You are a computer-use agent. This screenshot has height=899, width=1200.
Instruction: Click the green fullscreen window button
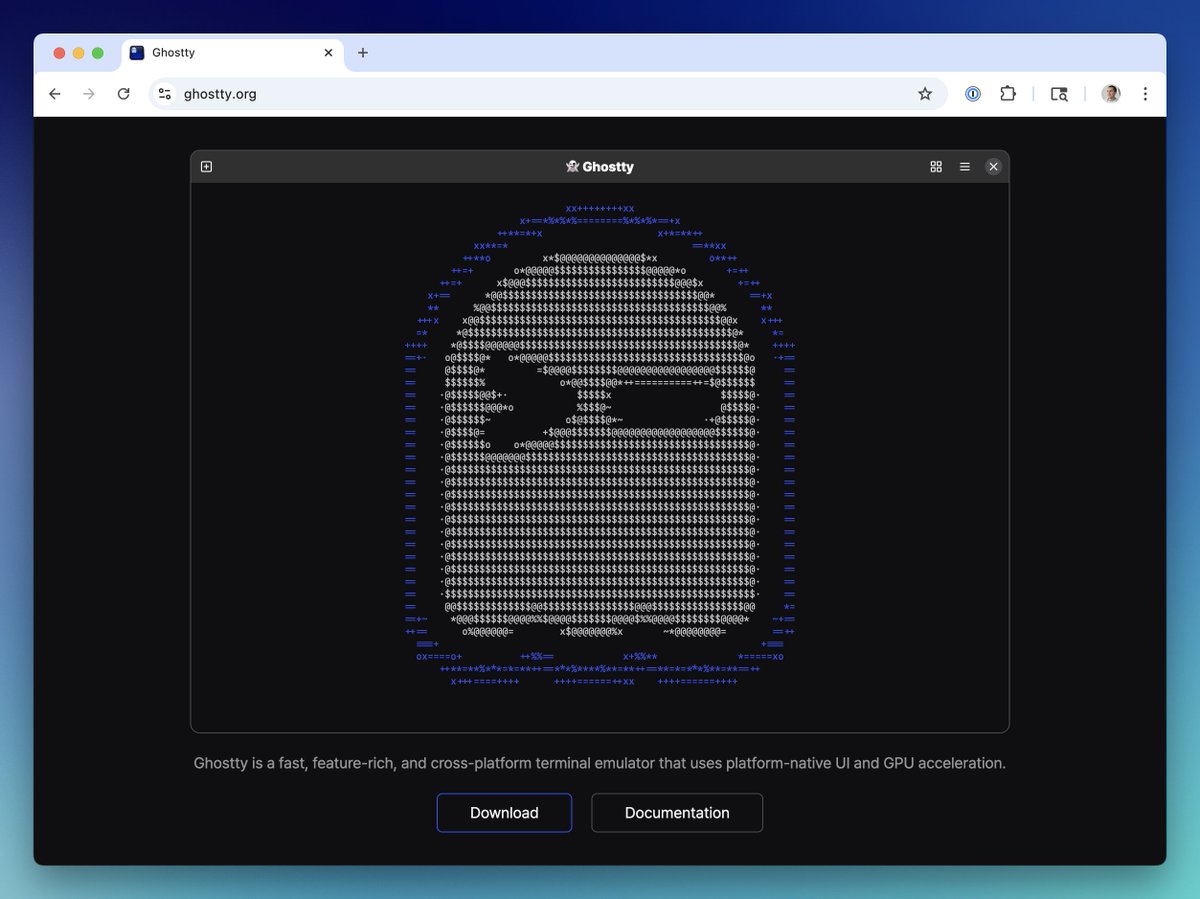click(97, 53)
